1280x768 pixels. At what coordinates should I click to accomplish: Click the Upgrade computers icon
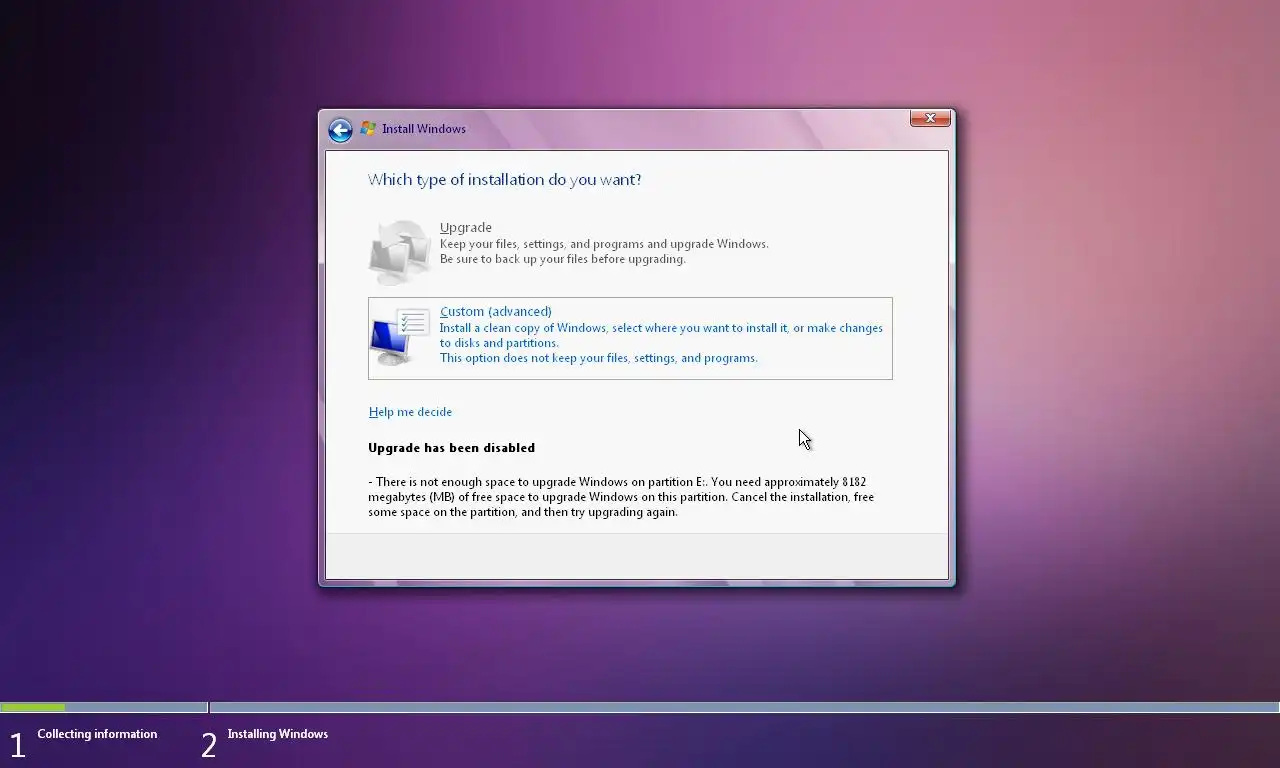(399, 251)
